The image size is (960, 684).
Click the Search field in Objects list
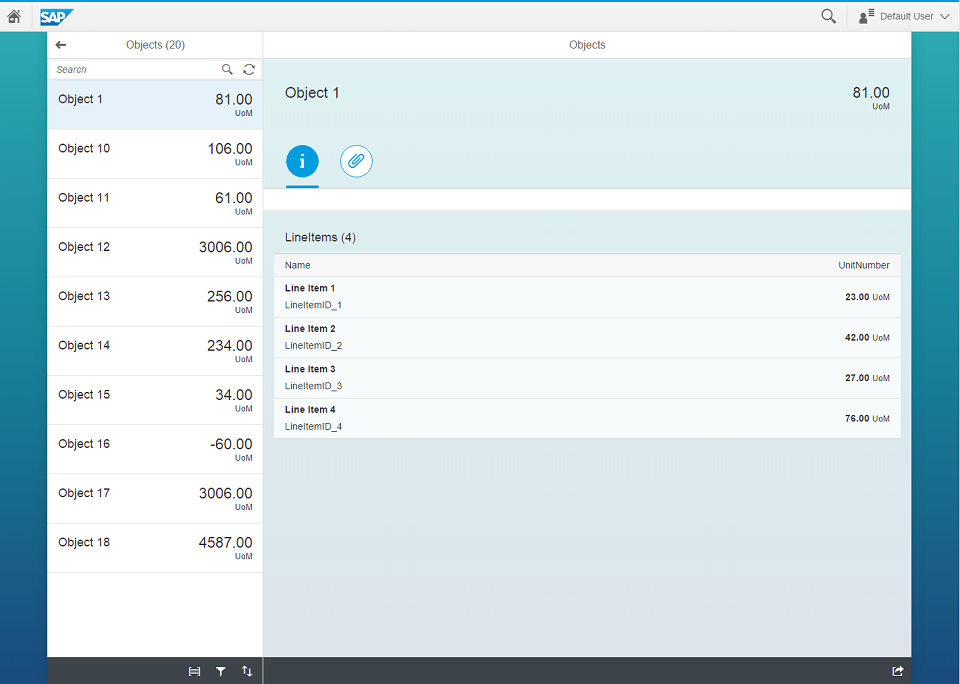[x=135, y=70]
